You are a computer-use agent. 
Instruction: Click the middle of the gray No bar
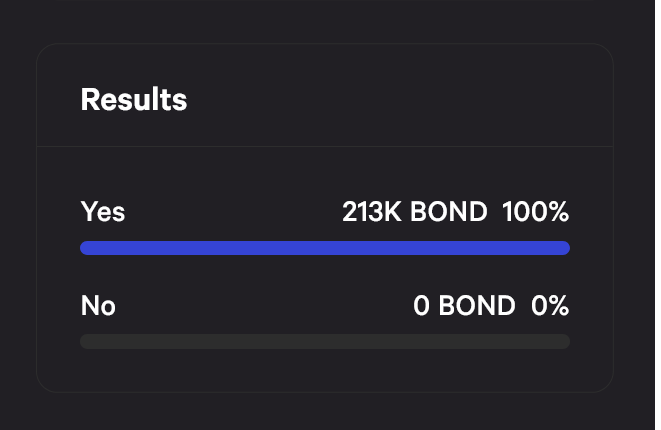point(325,342)
